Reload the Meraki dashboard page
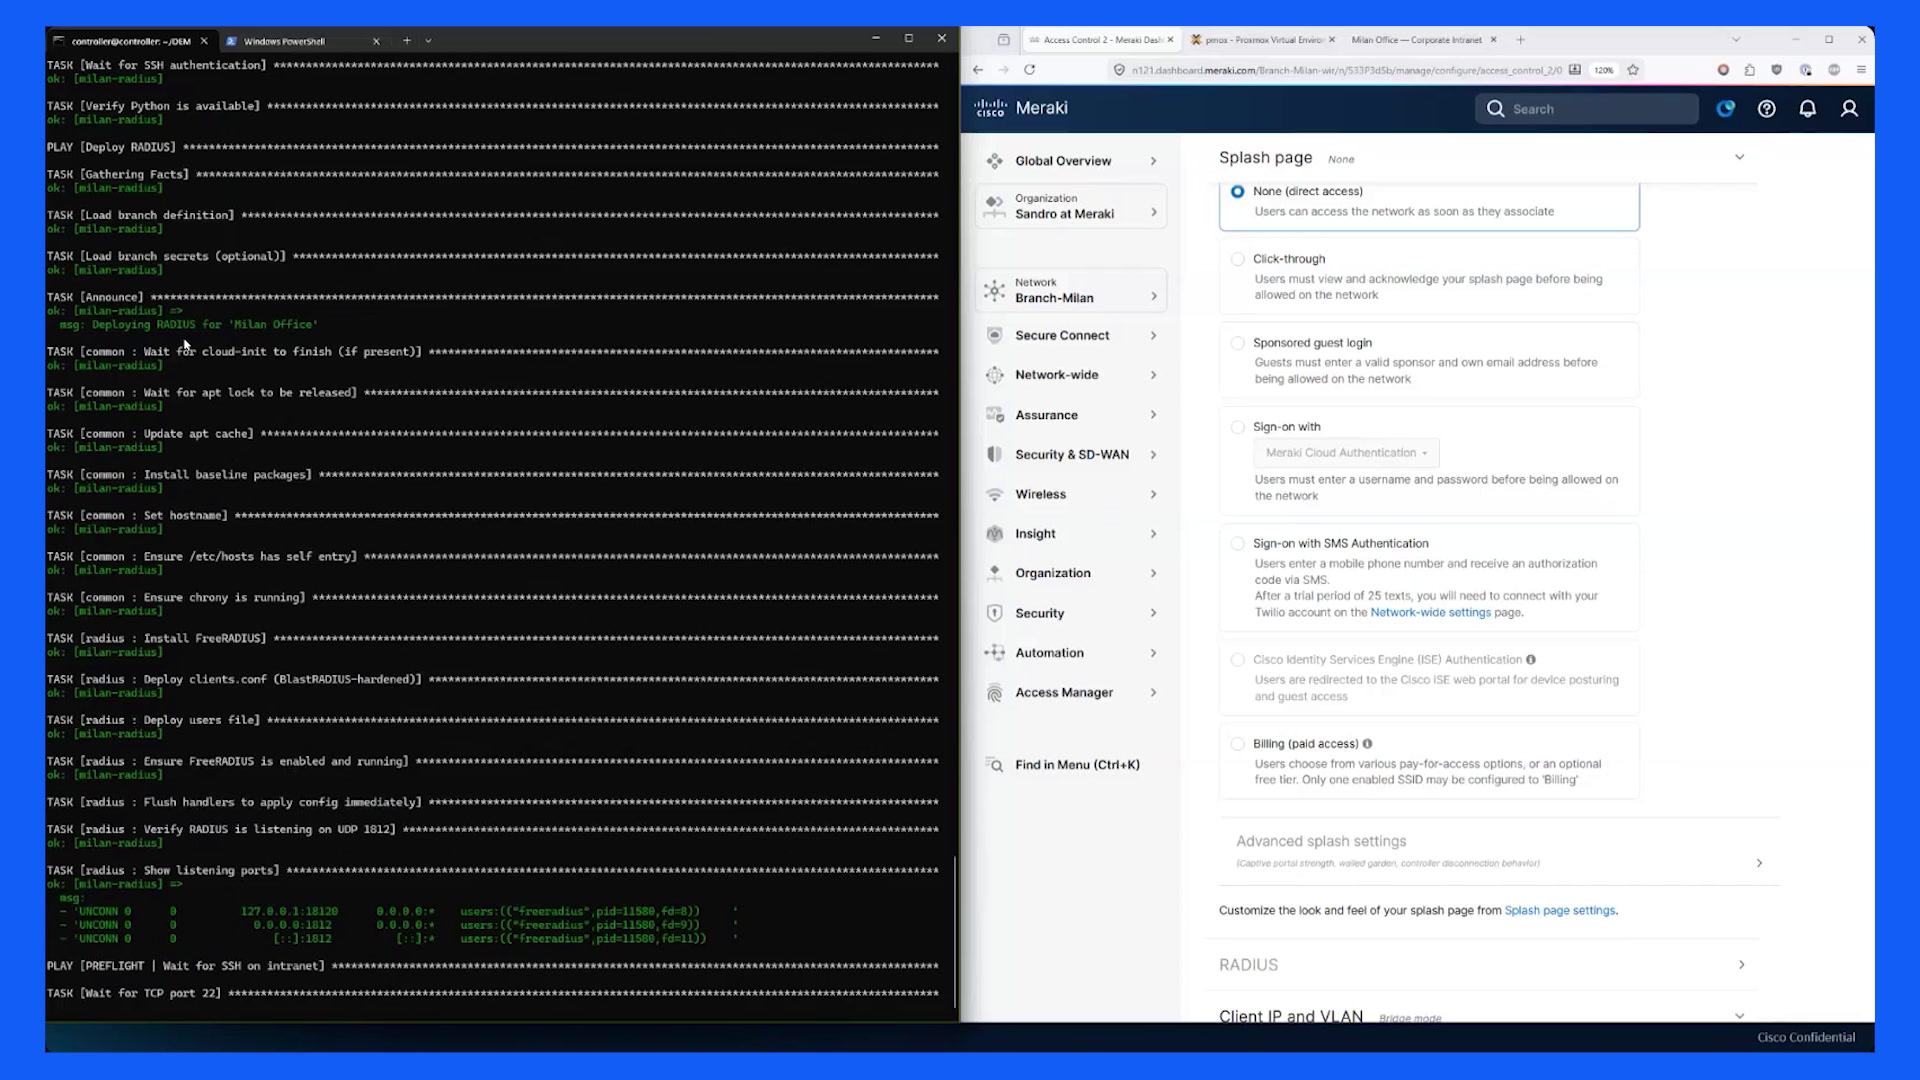This screenshot has width=1920, height=1080. click(1029, 70)
